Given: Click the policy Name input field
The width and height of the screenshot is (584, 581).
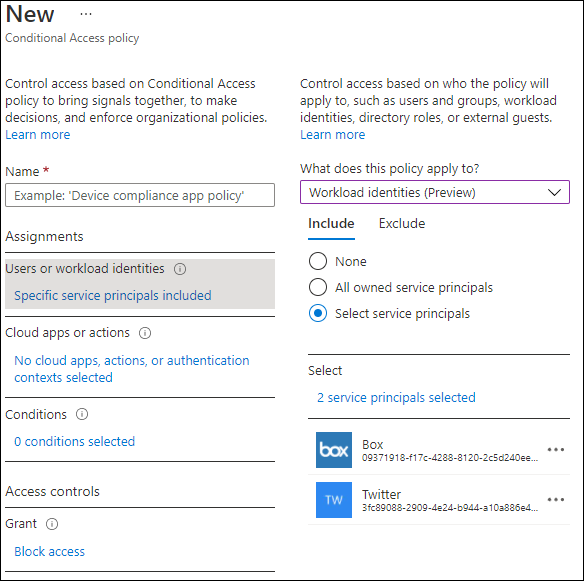Looking at the screenshot, I should (140, 195).
